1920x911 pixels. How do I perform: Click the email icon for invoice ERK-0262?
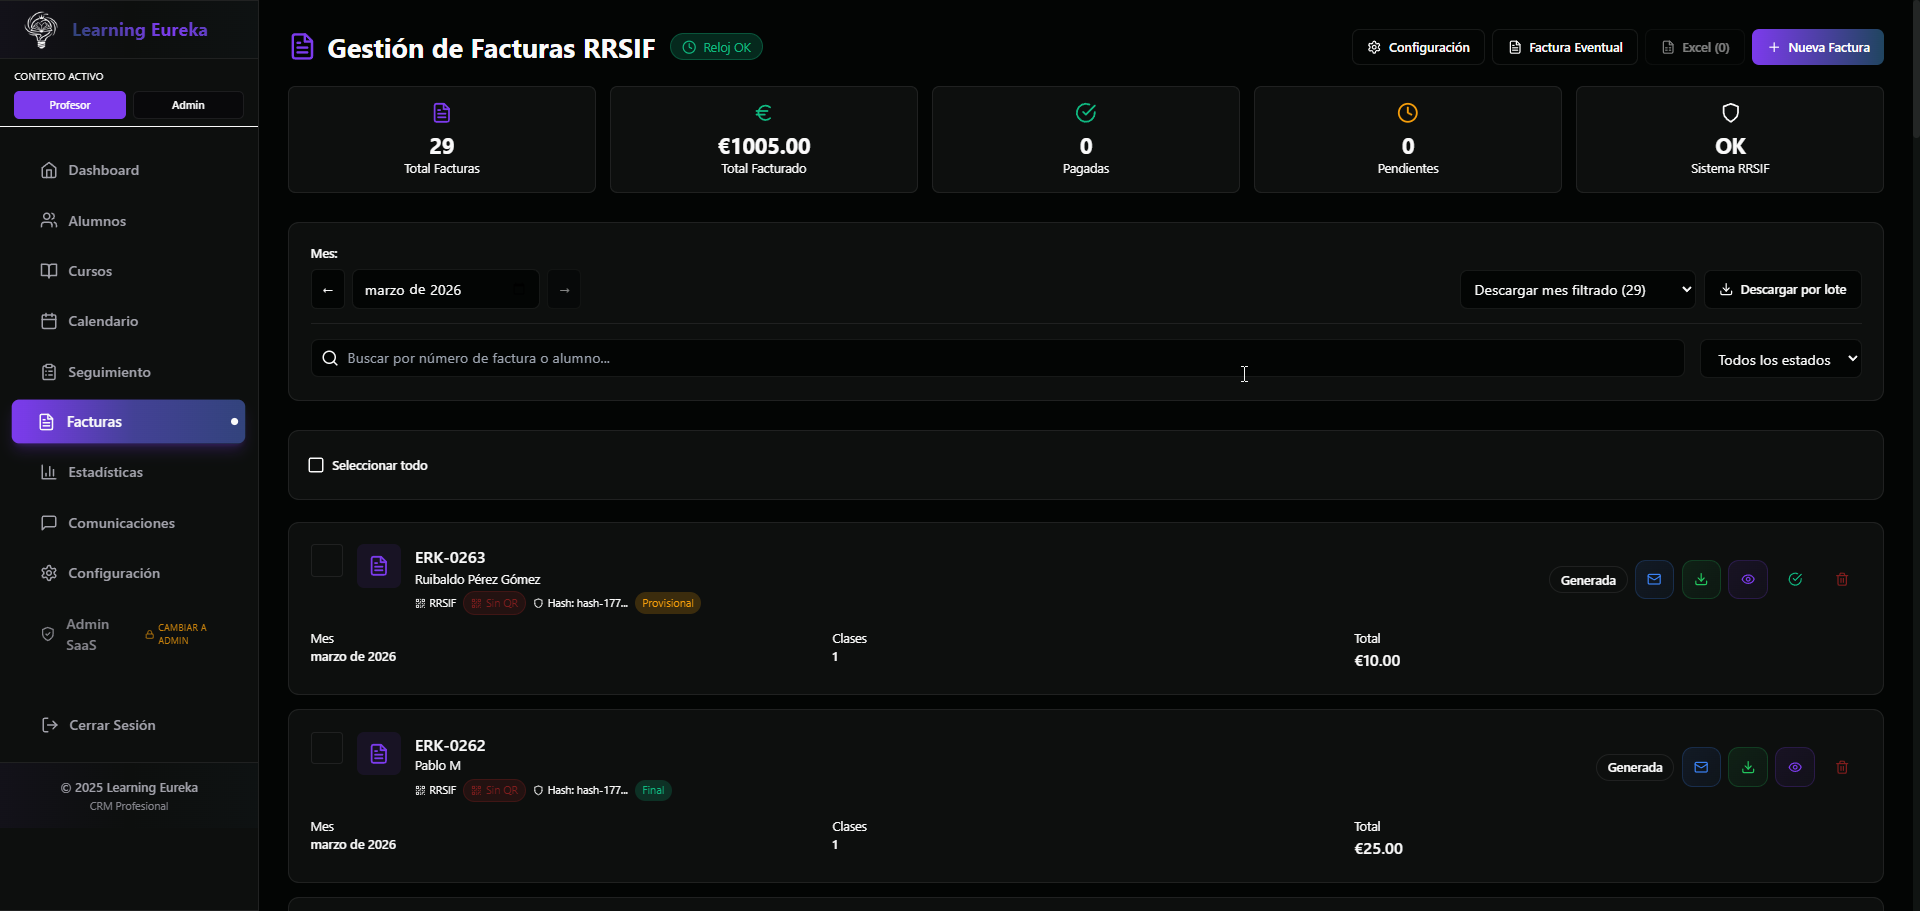pos(1701,768)
